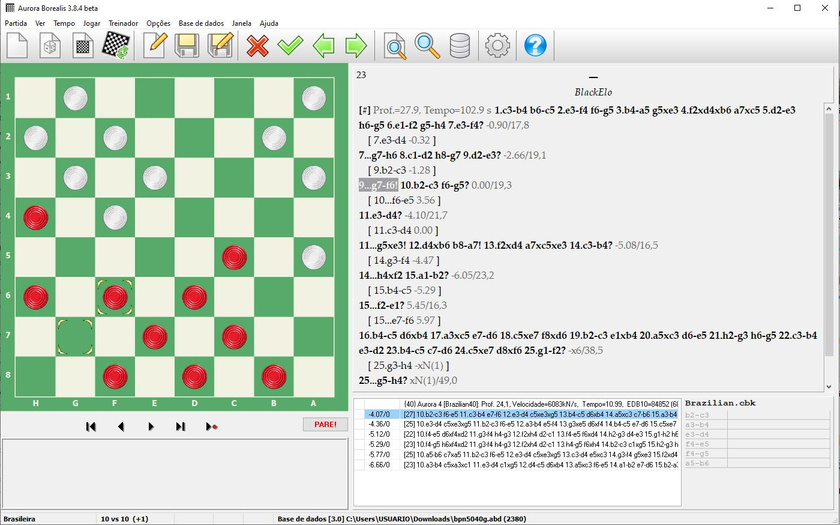Save game with the floppy disk icon
This screenshot has width=840, height=525.
(x=187, y=46)
